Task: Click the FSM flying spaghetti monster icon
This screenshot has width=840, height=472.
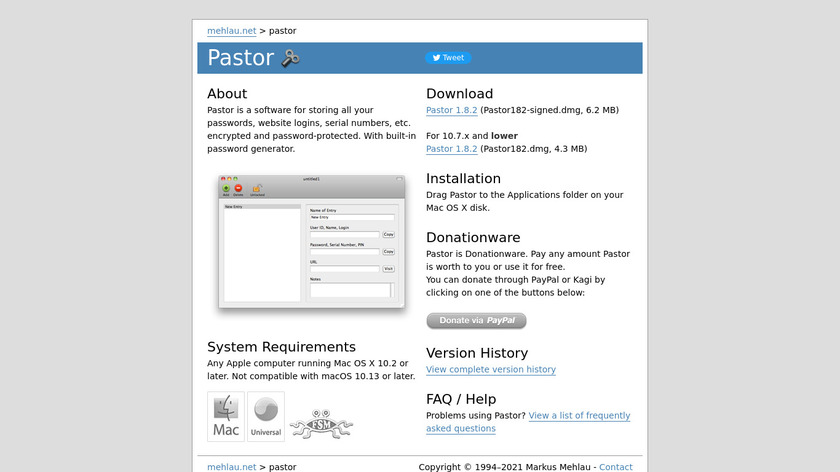Action: point(321,424)
